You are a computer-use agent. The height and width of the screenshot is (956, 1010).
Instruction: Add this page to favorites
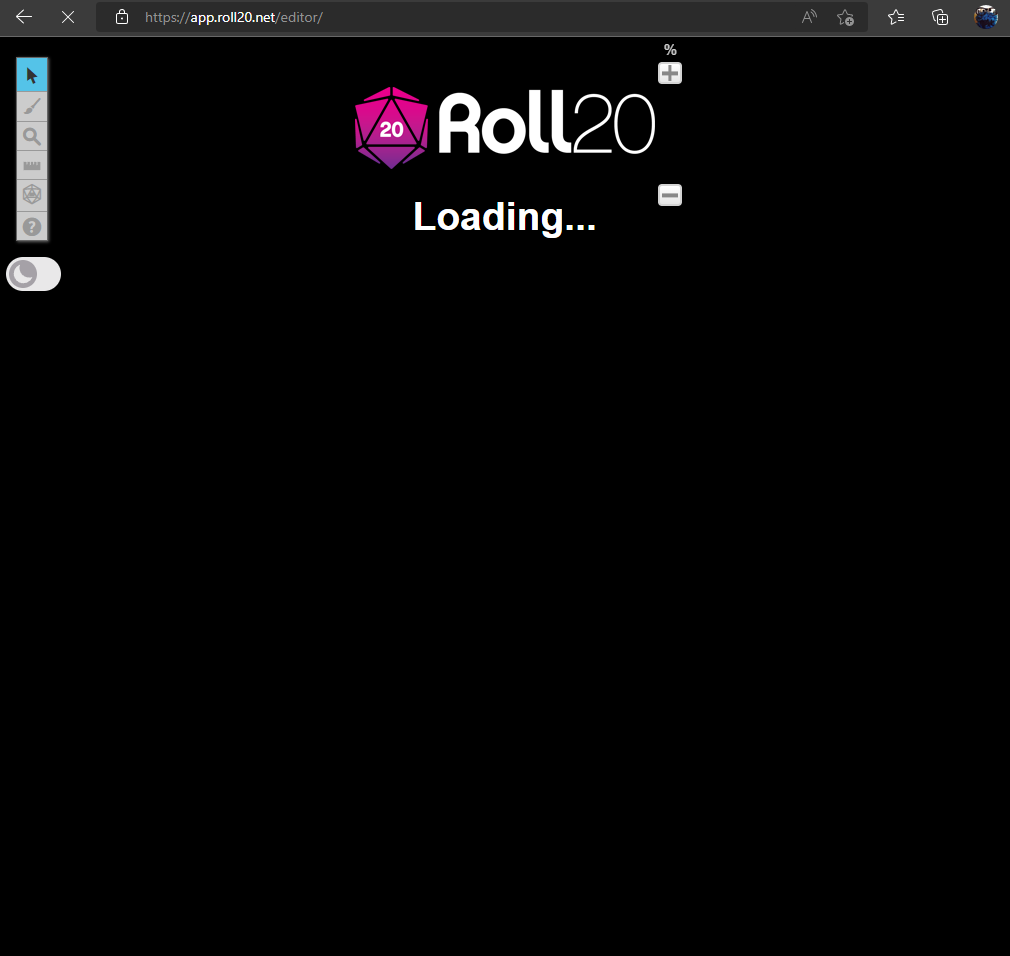845,17
